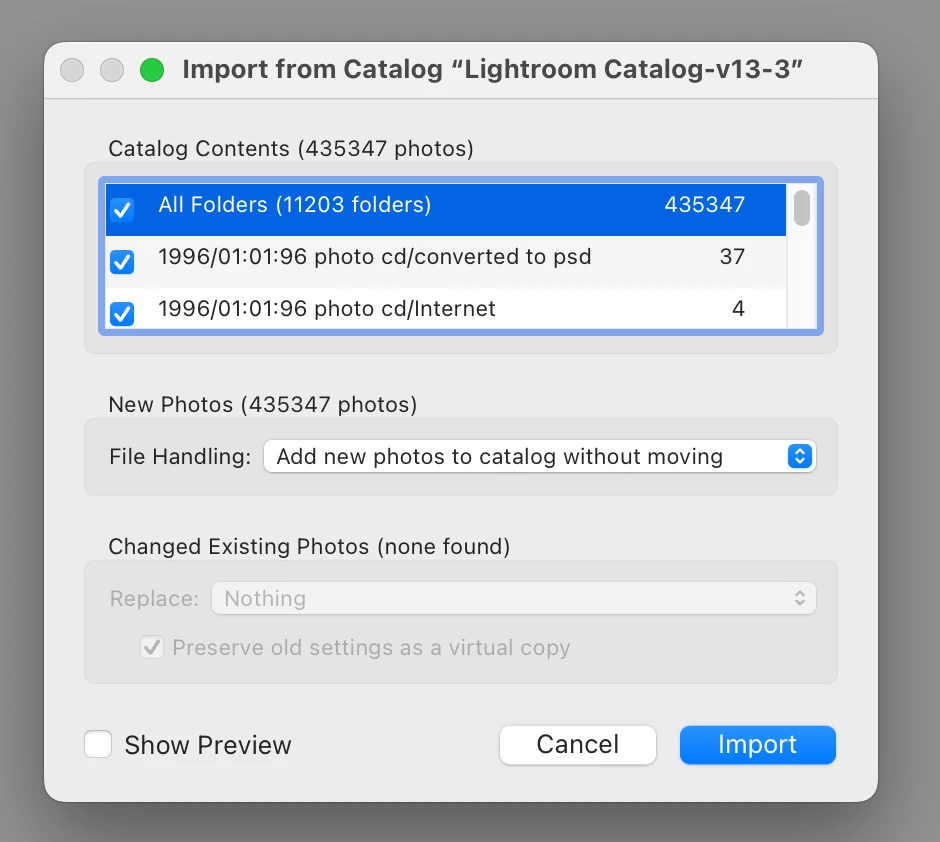Screen dimensions: 940x842
Task: Uncheck the photo cd/Internet folder checkbox
Action: coord(122,313)
